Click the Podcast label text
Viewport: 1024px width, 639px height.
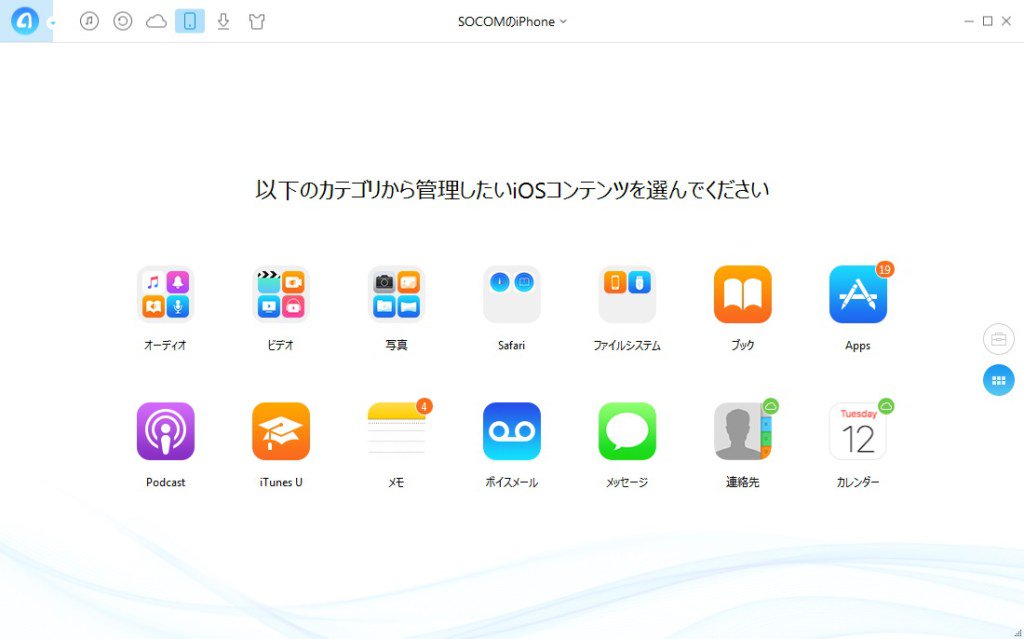point(165,482)
